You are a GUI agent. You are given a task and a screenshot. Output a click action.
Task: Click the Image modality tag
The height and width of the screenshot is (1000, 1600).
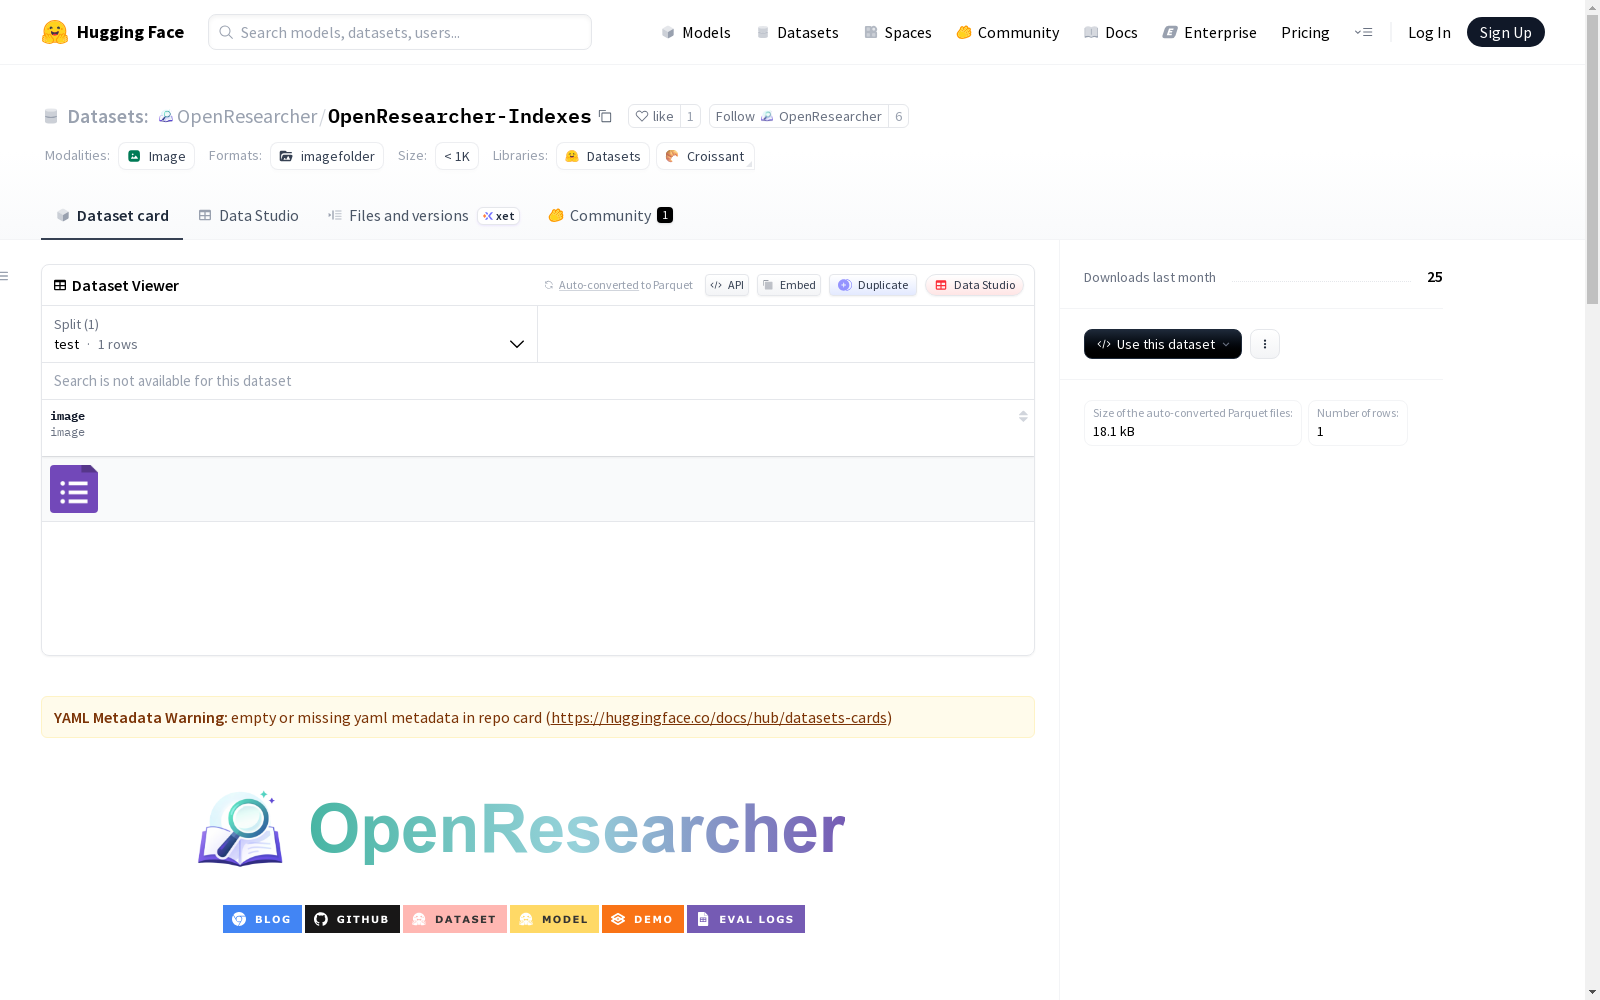(156, 156)
